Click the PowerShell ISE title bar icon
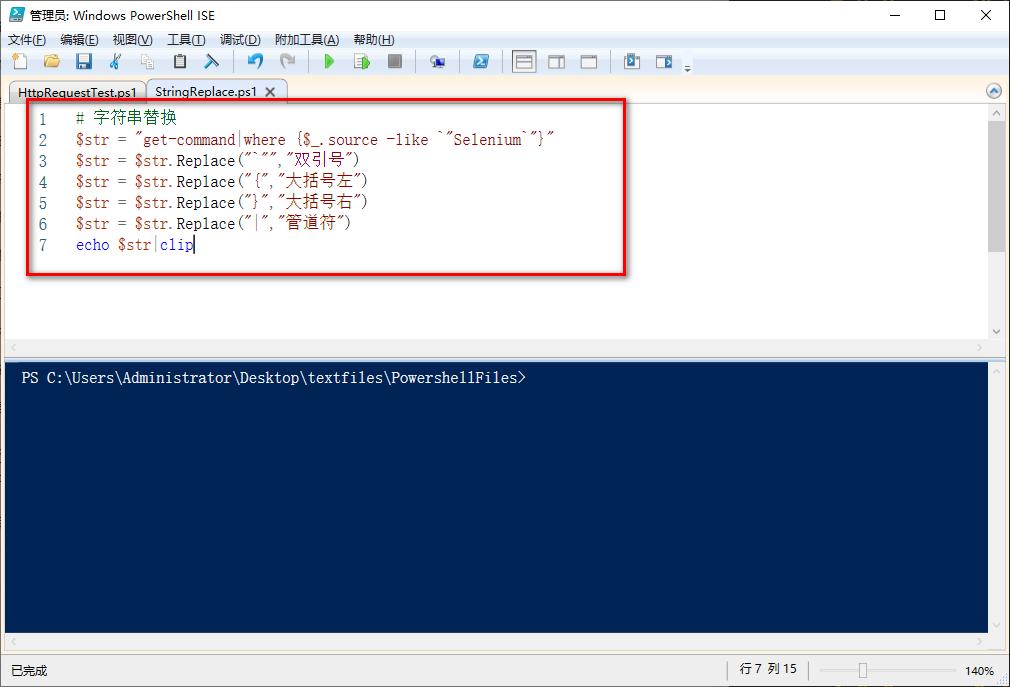This screenshot has height=687, width=1010. pos(17,15)
